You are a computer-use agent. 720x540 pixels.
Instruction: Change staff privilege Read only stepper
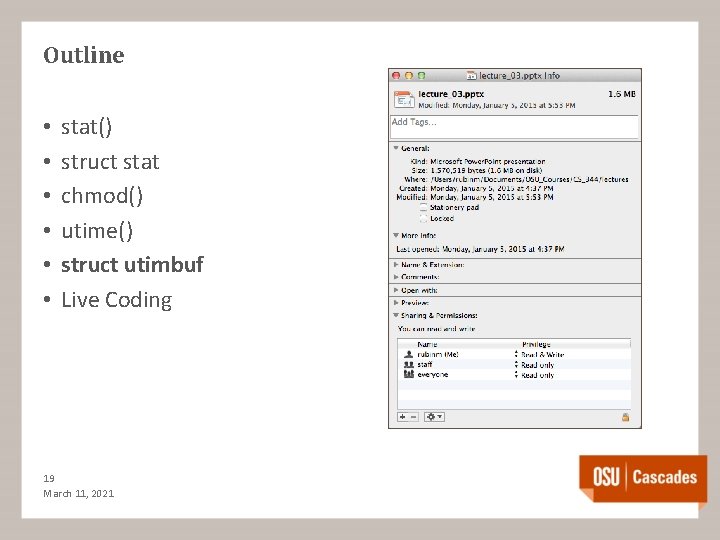(516, 365)
